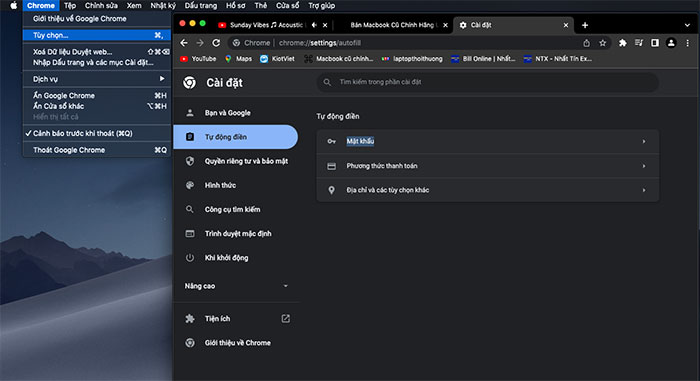
Task: Open the Dấu trang menu
Action: point(200,5)
